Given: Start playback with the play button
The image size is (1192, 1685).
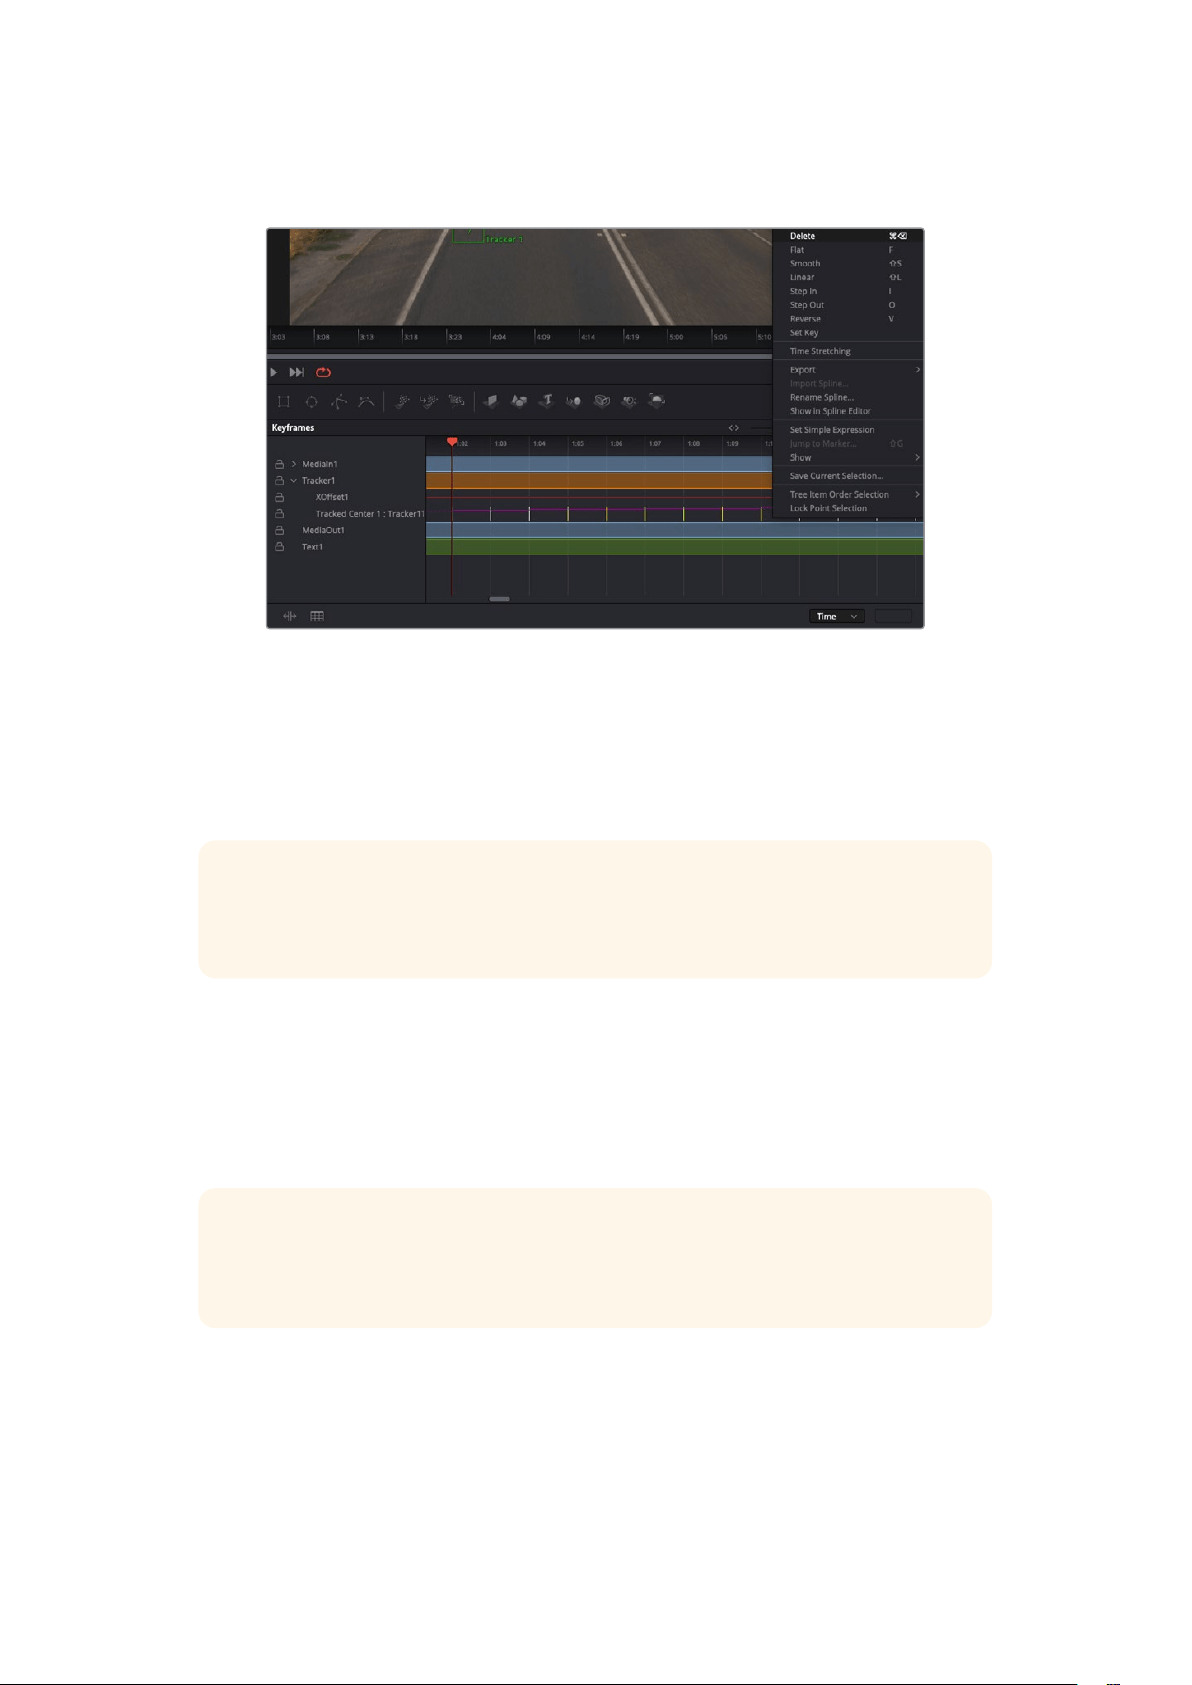Looking at the screenshot, I should [274, 372].
